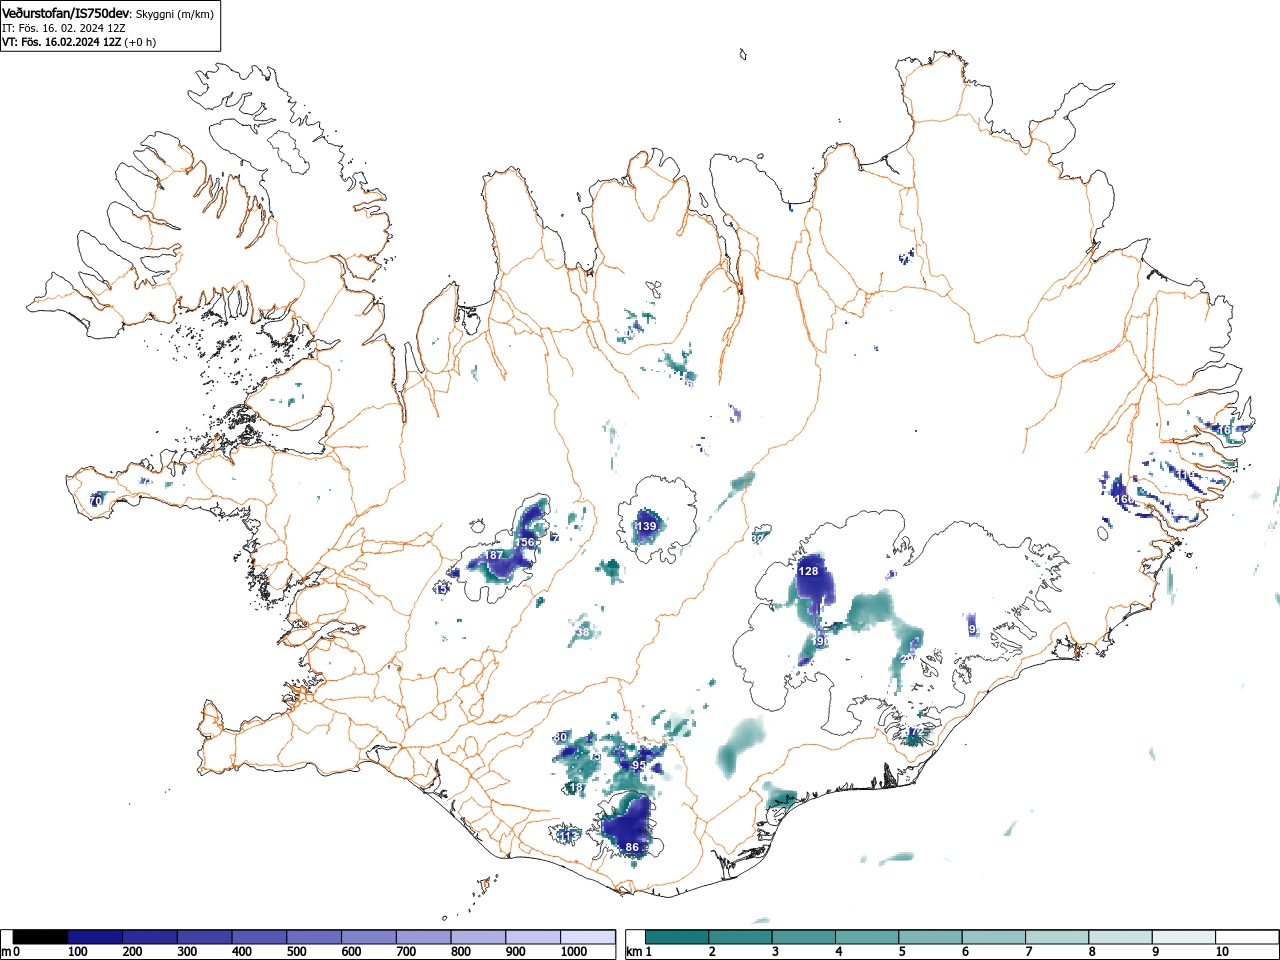The width and height of the screenshot is (1280, 960).
Task: Click the IT: Fös. 16. 02. 2024 12Z line
Action: coord(63,28)
